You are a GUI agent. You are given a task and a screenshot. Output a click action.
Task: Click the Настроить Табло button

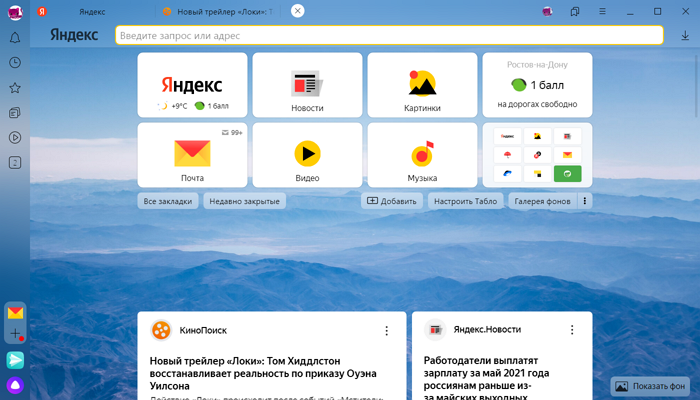click(x=466, y=201)
